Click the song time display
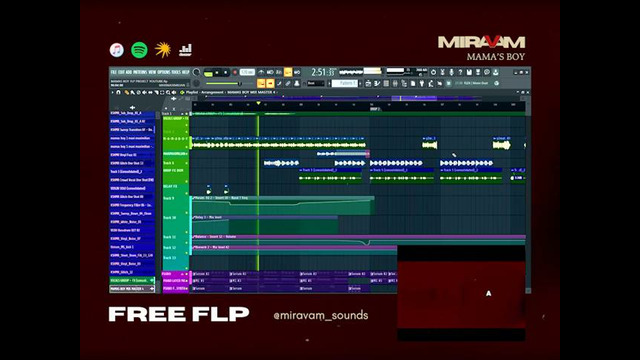Image resolution: width=640 pixels, height=360 pixels. pyautogui.click(x=324, y=72)
